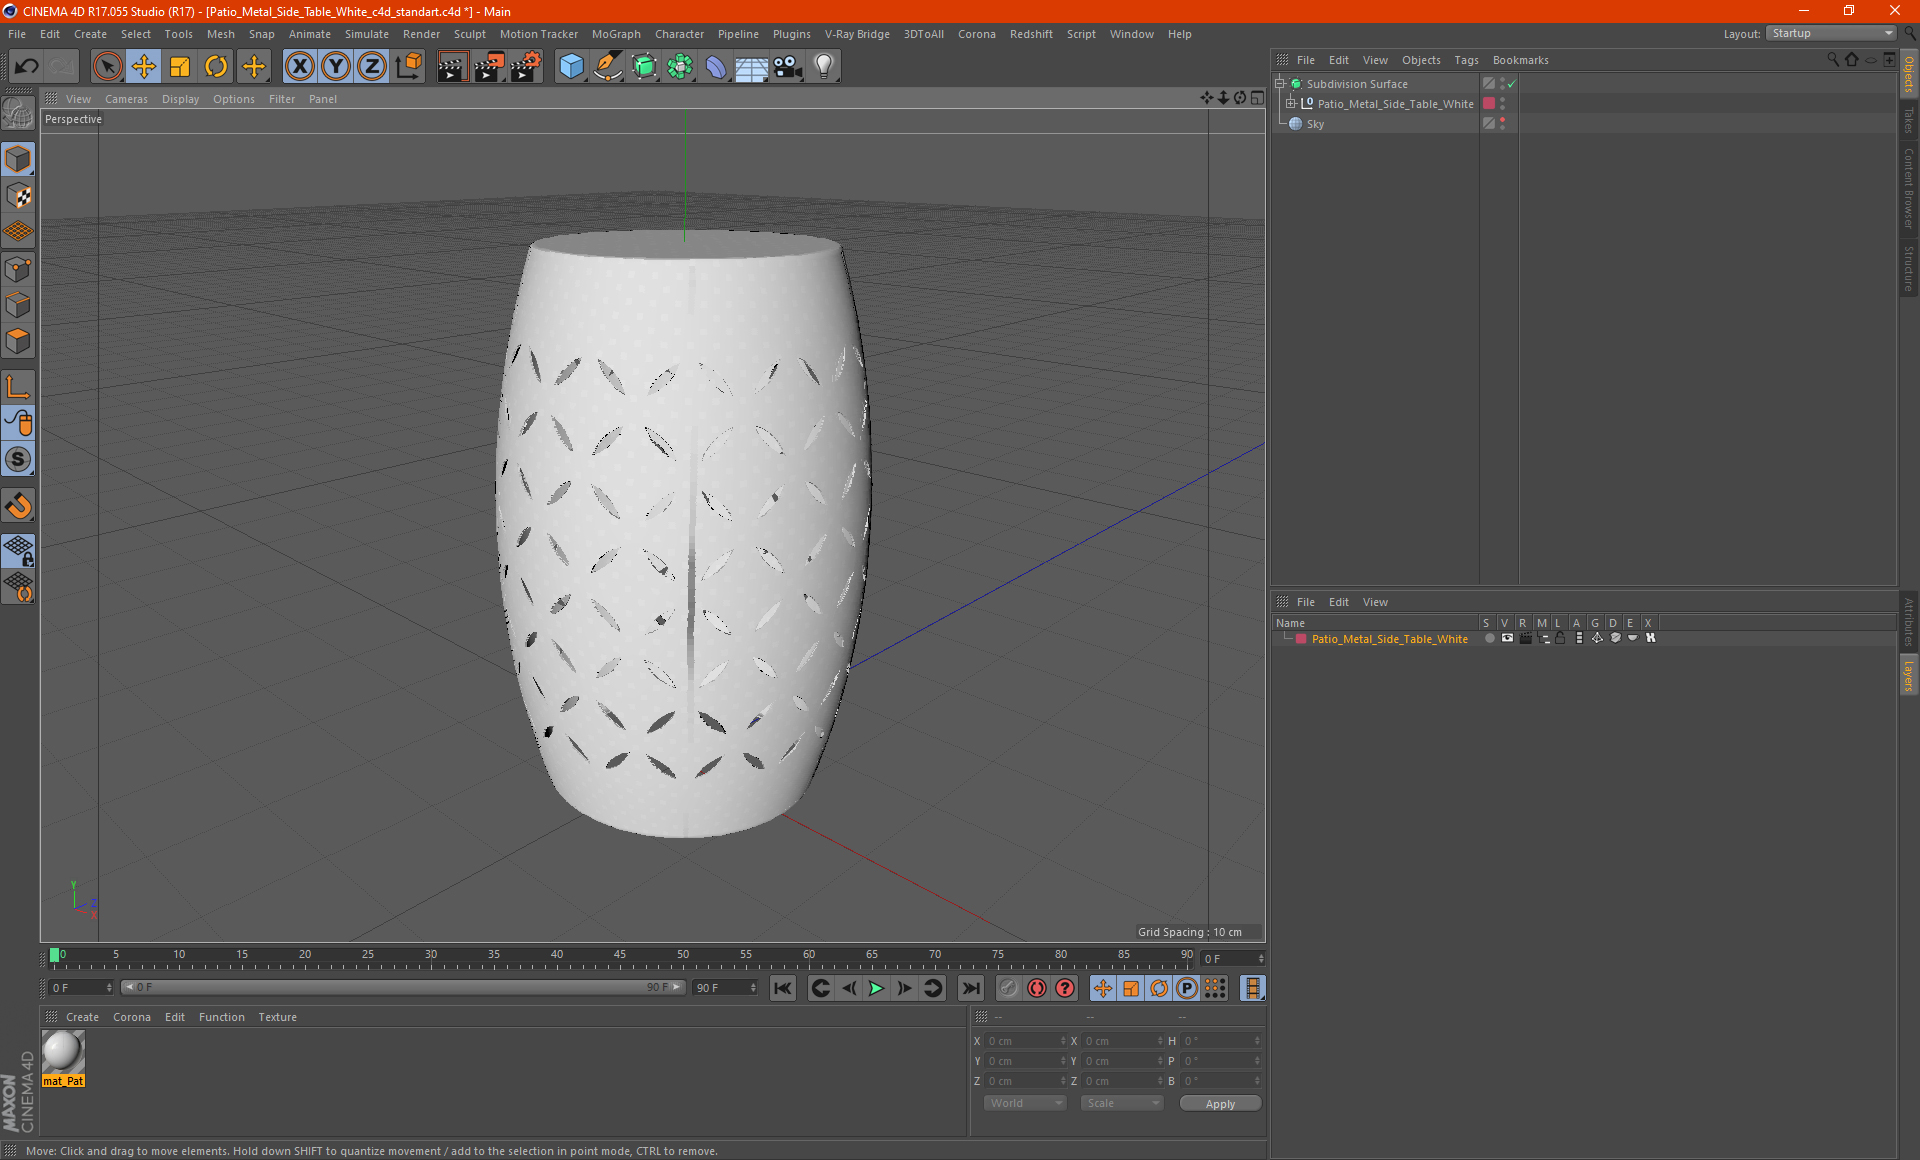Screen dimensions: 1920x1160
Task: Open the Layers side tab
Action: coord(1908,675)
